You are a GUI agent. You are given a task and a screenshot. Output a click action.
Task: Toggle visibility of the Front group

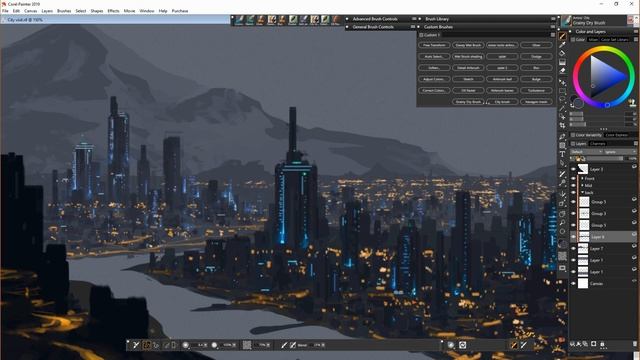tap(573, 179)
